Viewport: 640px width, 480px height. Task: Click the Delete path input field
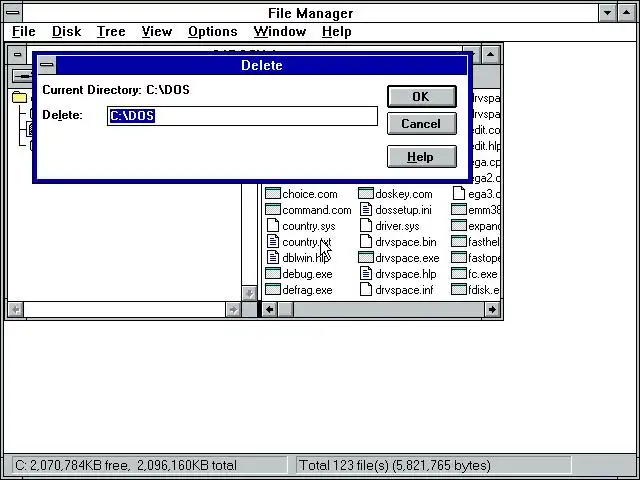click(242, 116)
